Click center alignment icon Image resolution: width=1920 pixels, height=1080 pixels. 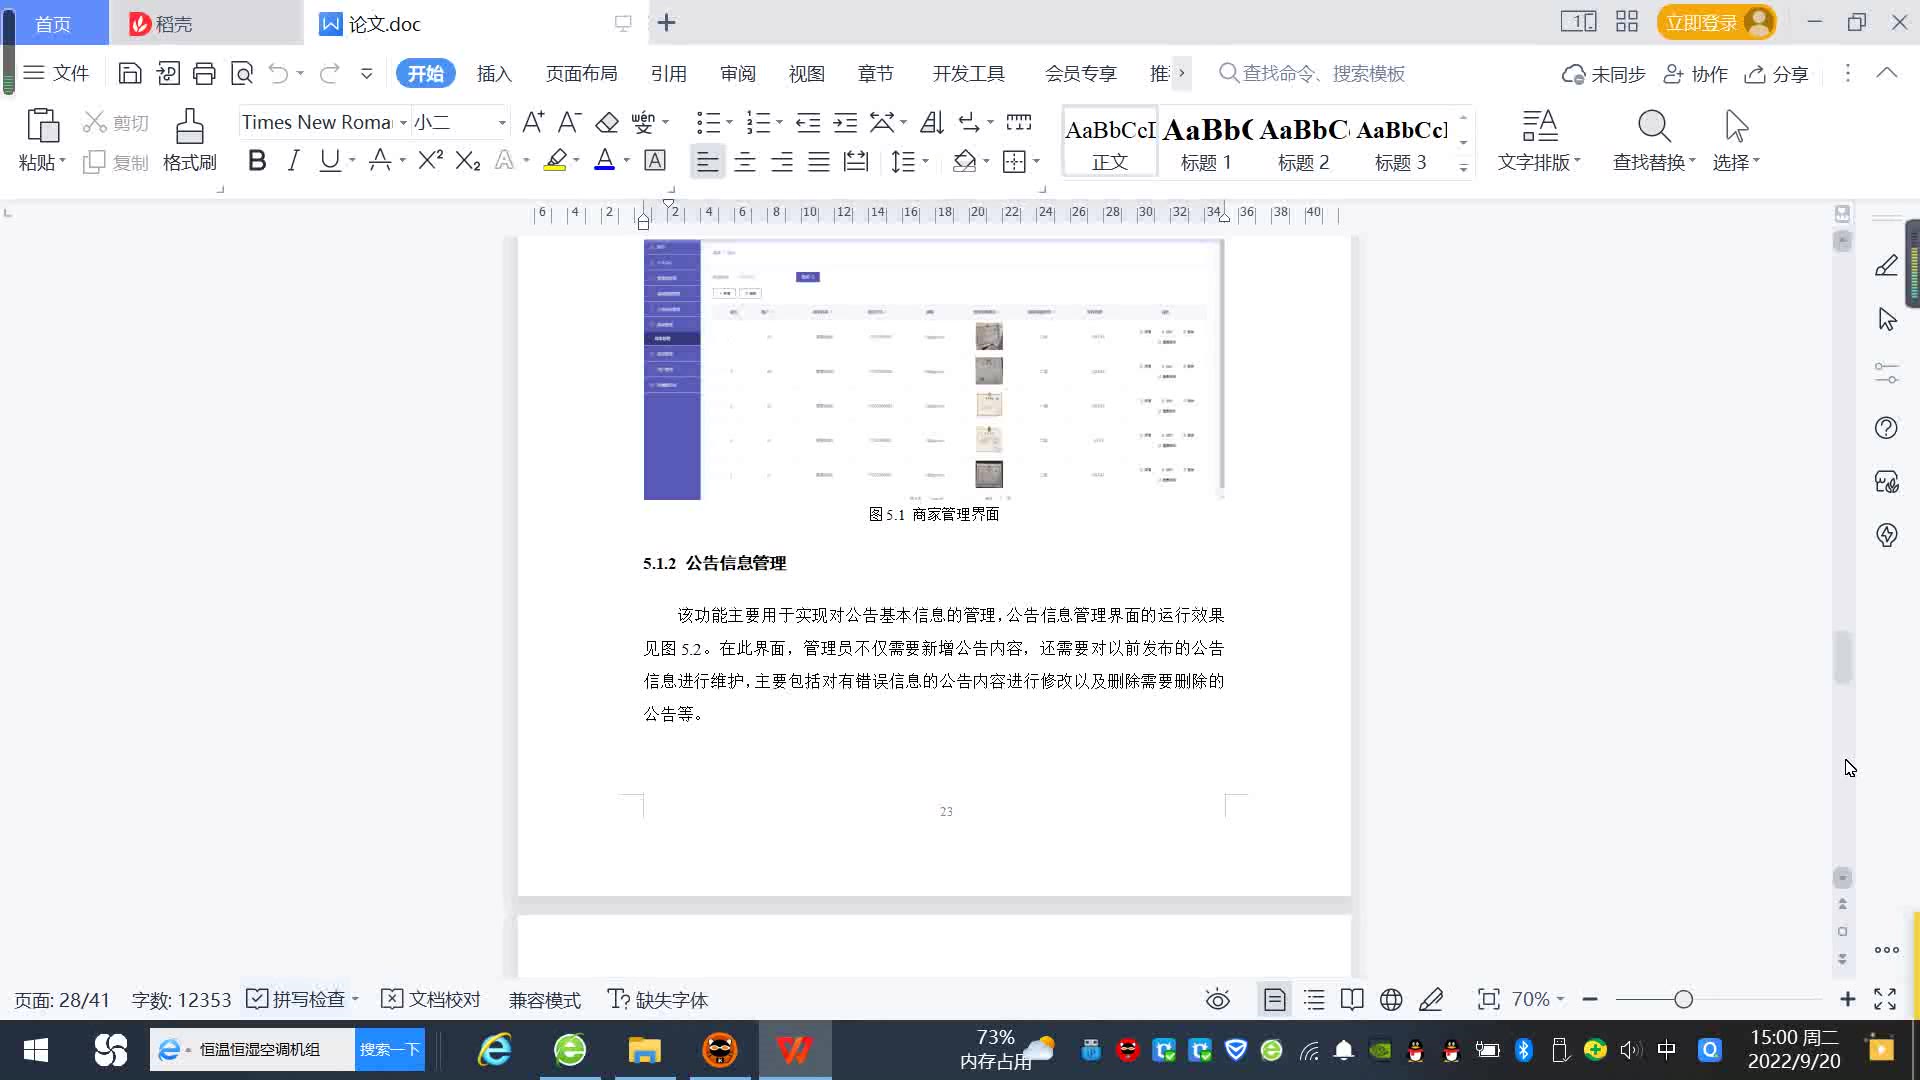point(745,161)
